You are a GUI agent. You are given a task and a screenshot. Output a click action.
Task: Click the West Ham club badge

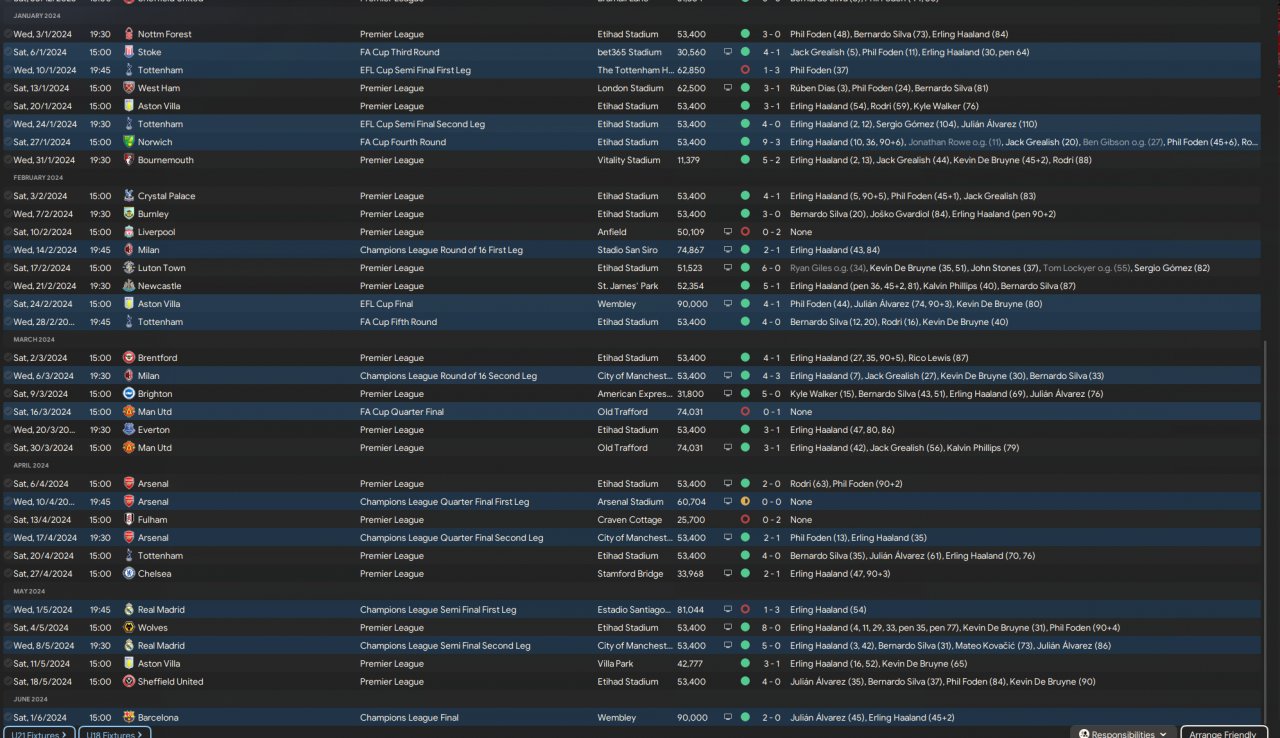pyautogui.click(x=129, y=88)
